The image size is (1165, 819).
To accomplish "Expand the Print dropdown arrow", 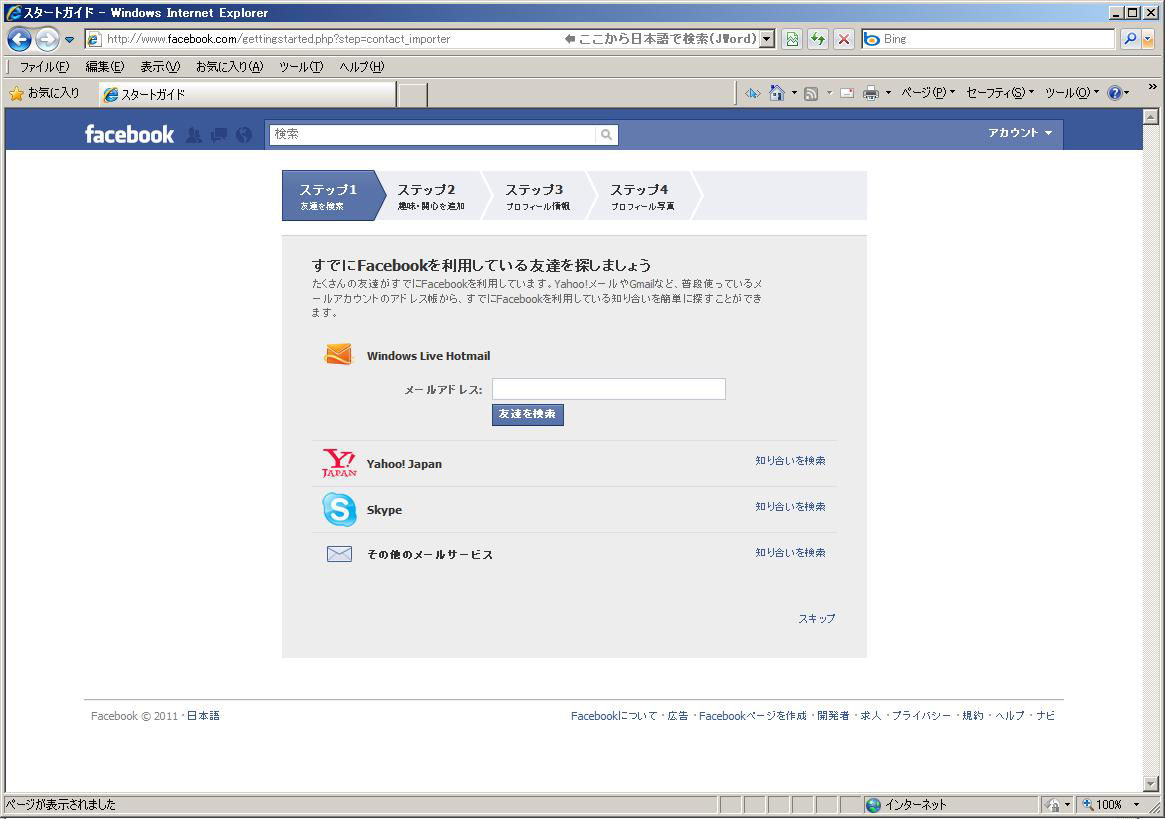I will [888, 93].
